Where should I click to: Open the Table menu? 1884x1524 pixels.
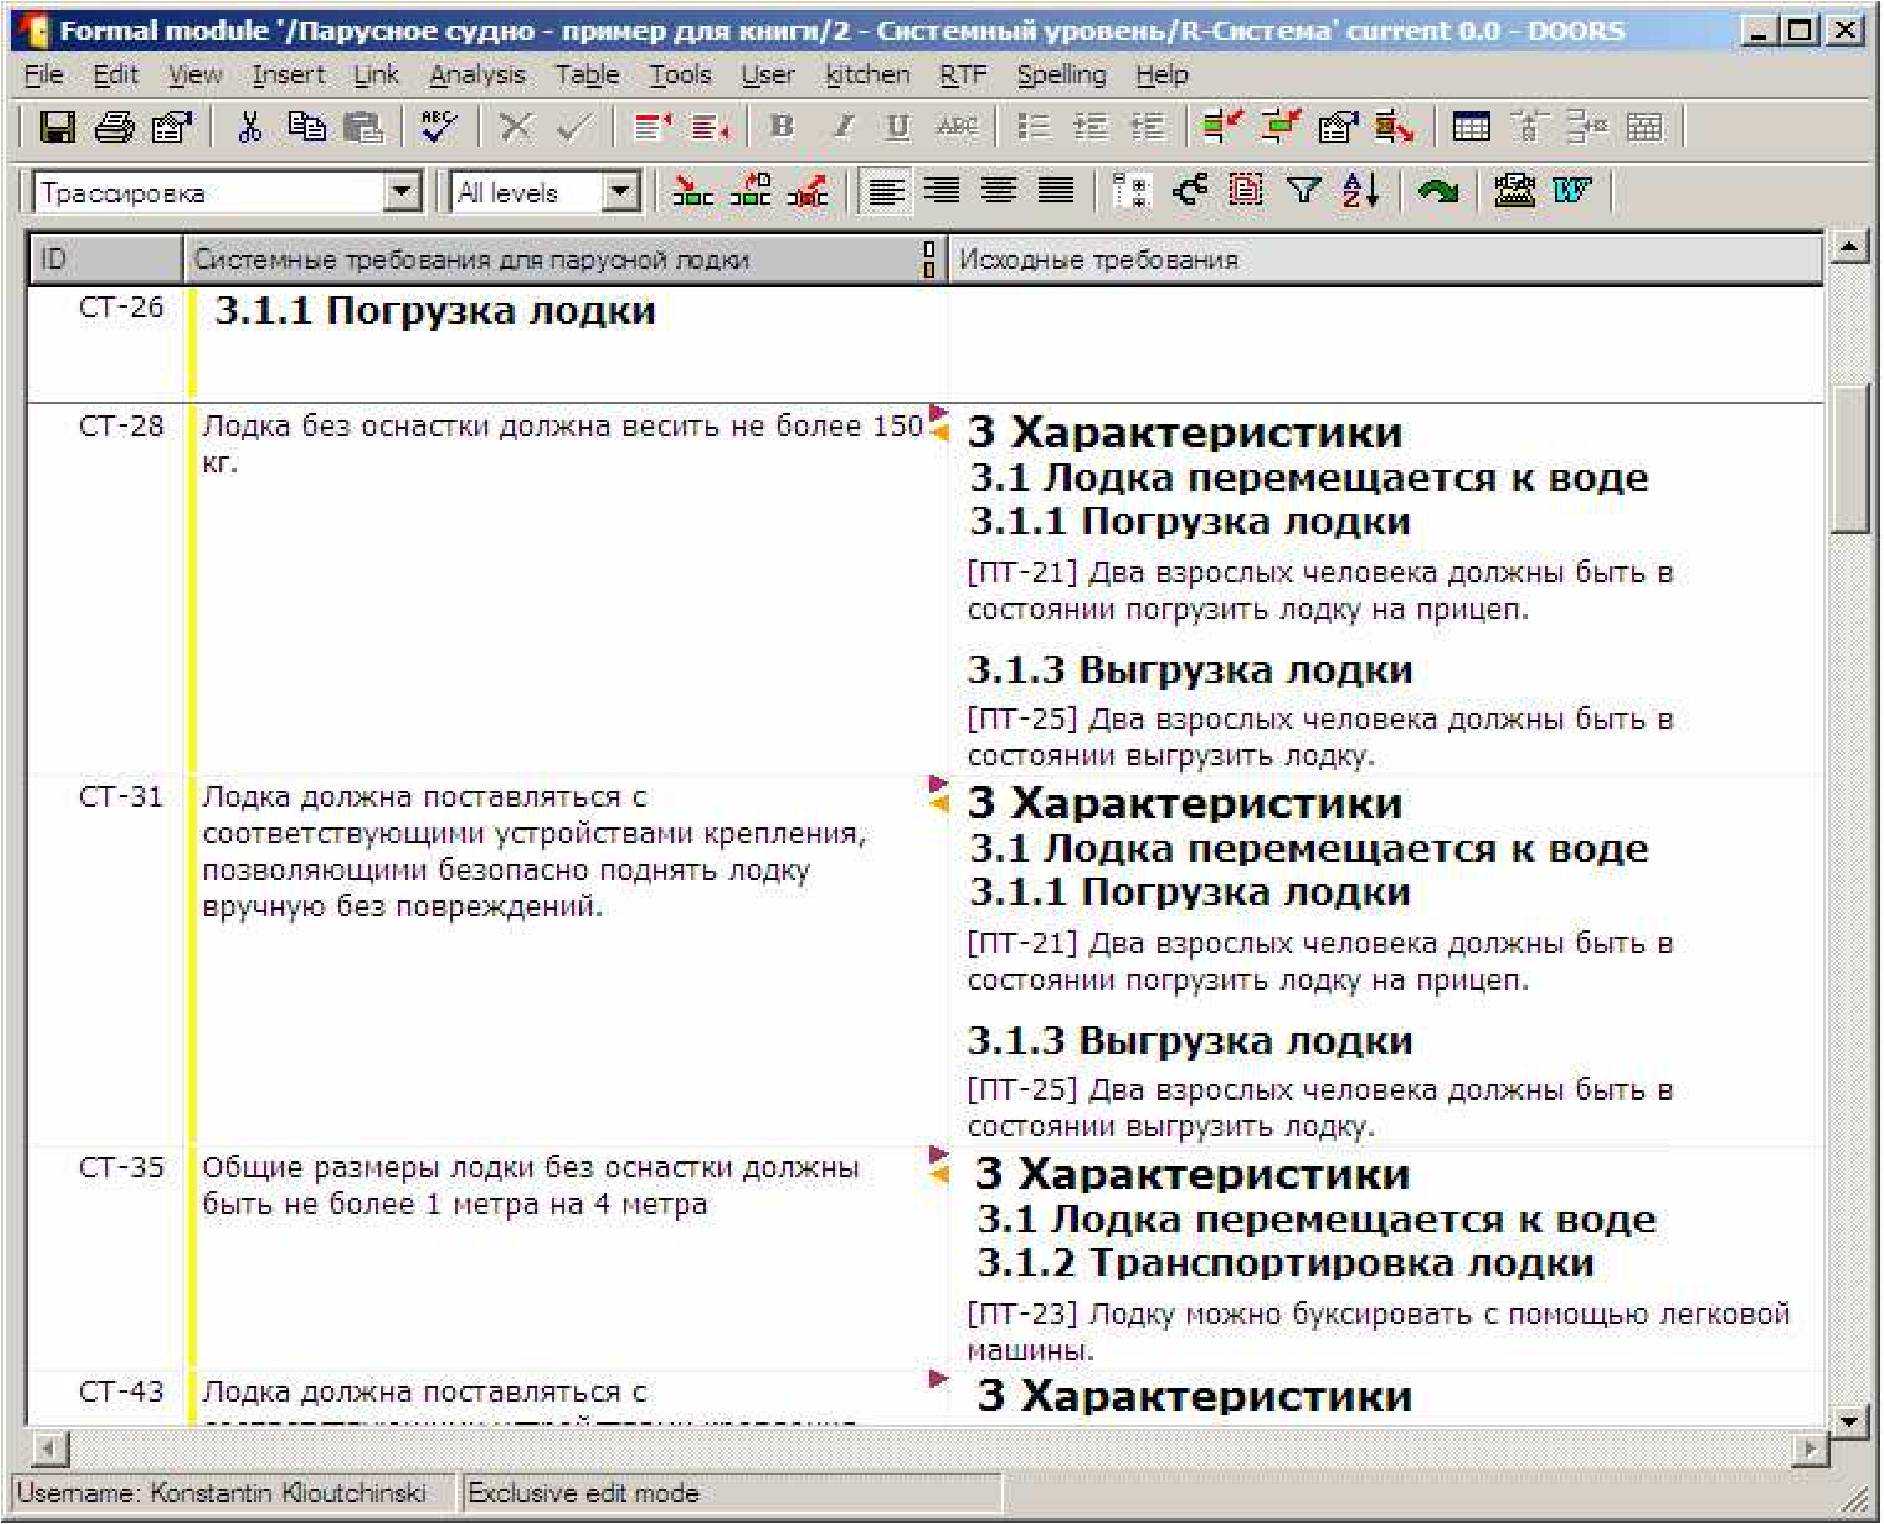(587, 75)
